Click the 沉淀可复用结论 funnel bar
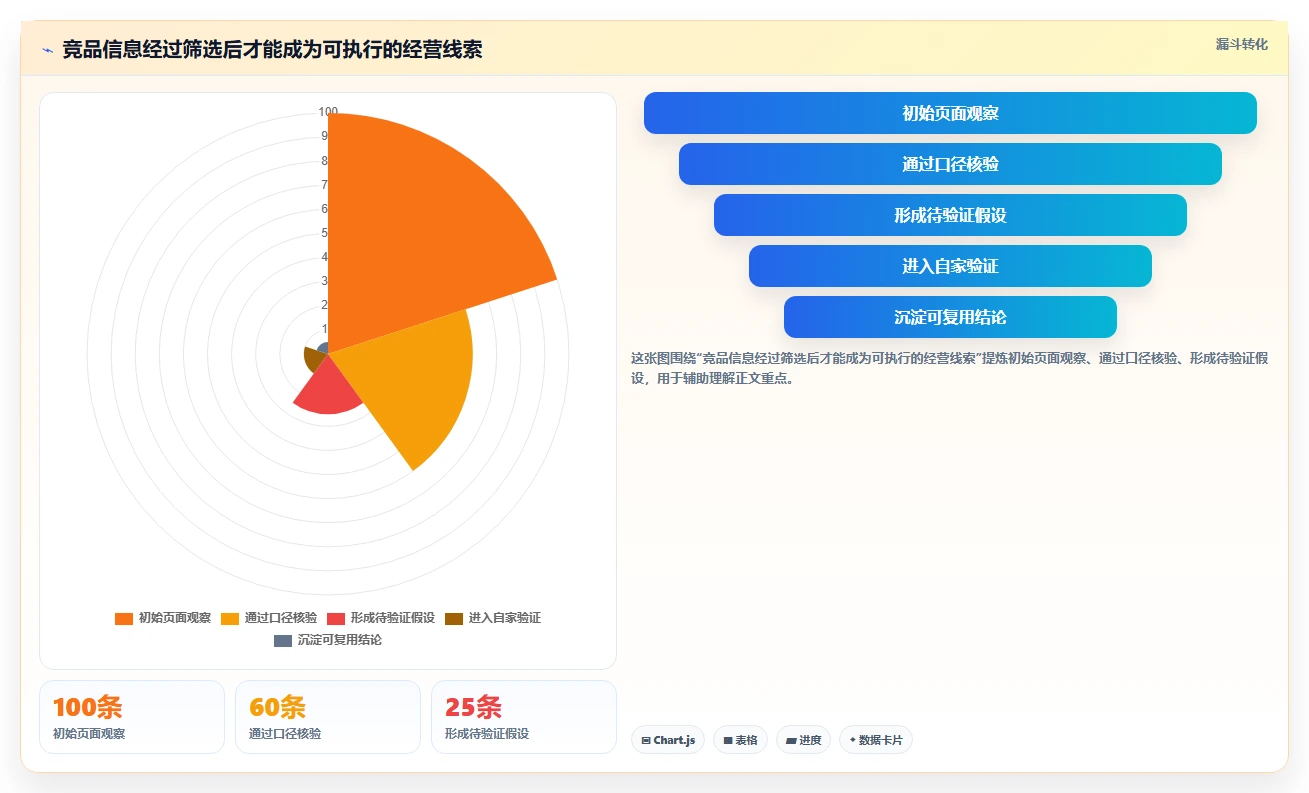Image resolution: width=1309 pixels, height=793 pixels. [950, 317]
